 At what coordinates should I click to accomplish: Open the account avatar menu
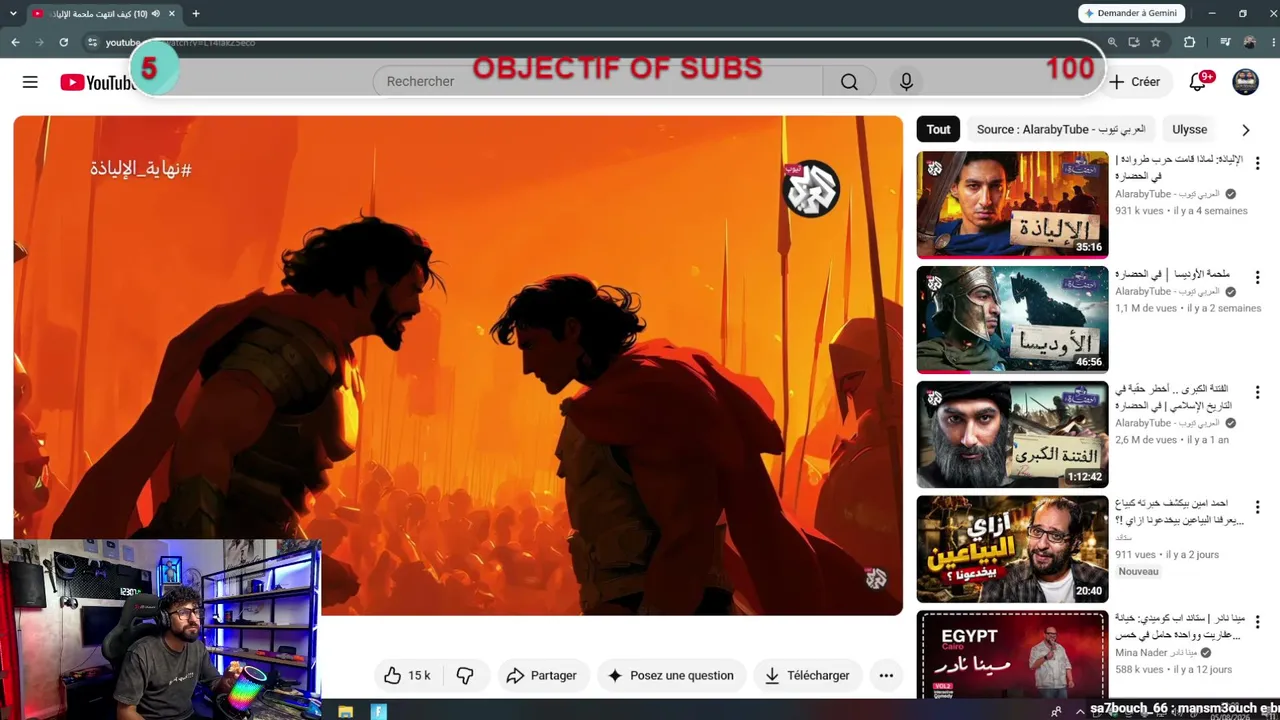point(1245,82)
